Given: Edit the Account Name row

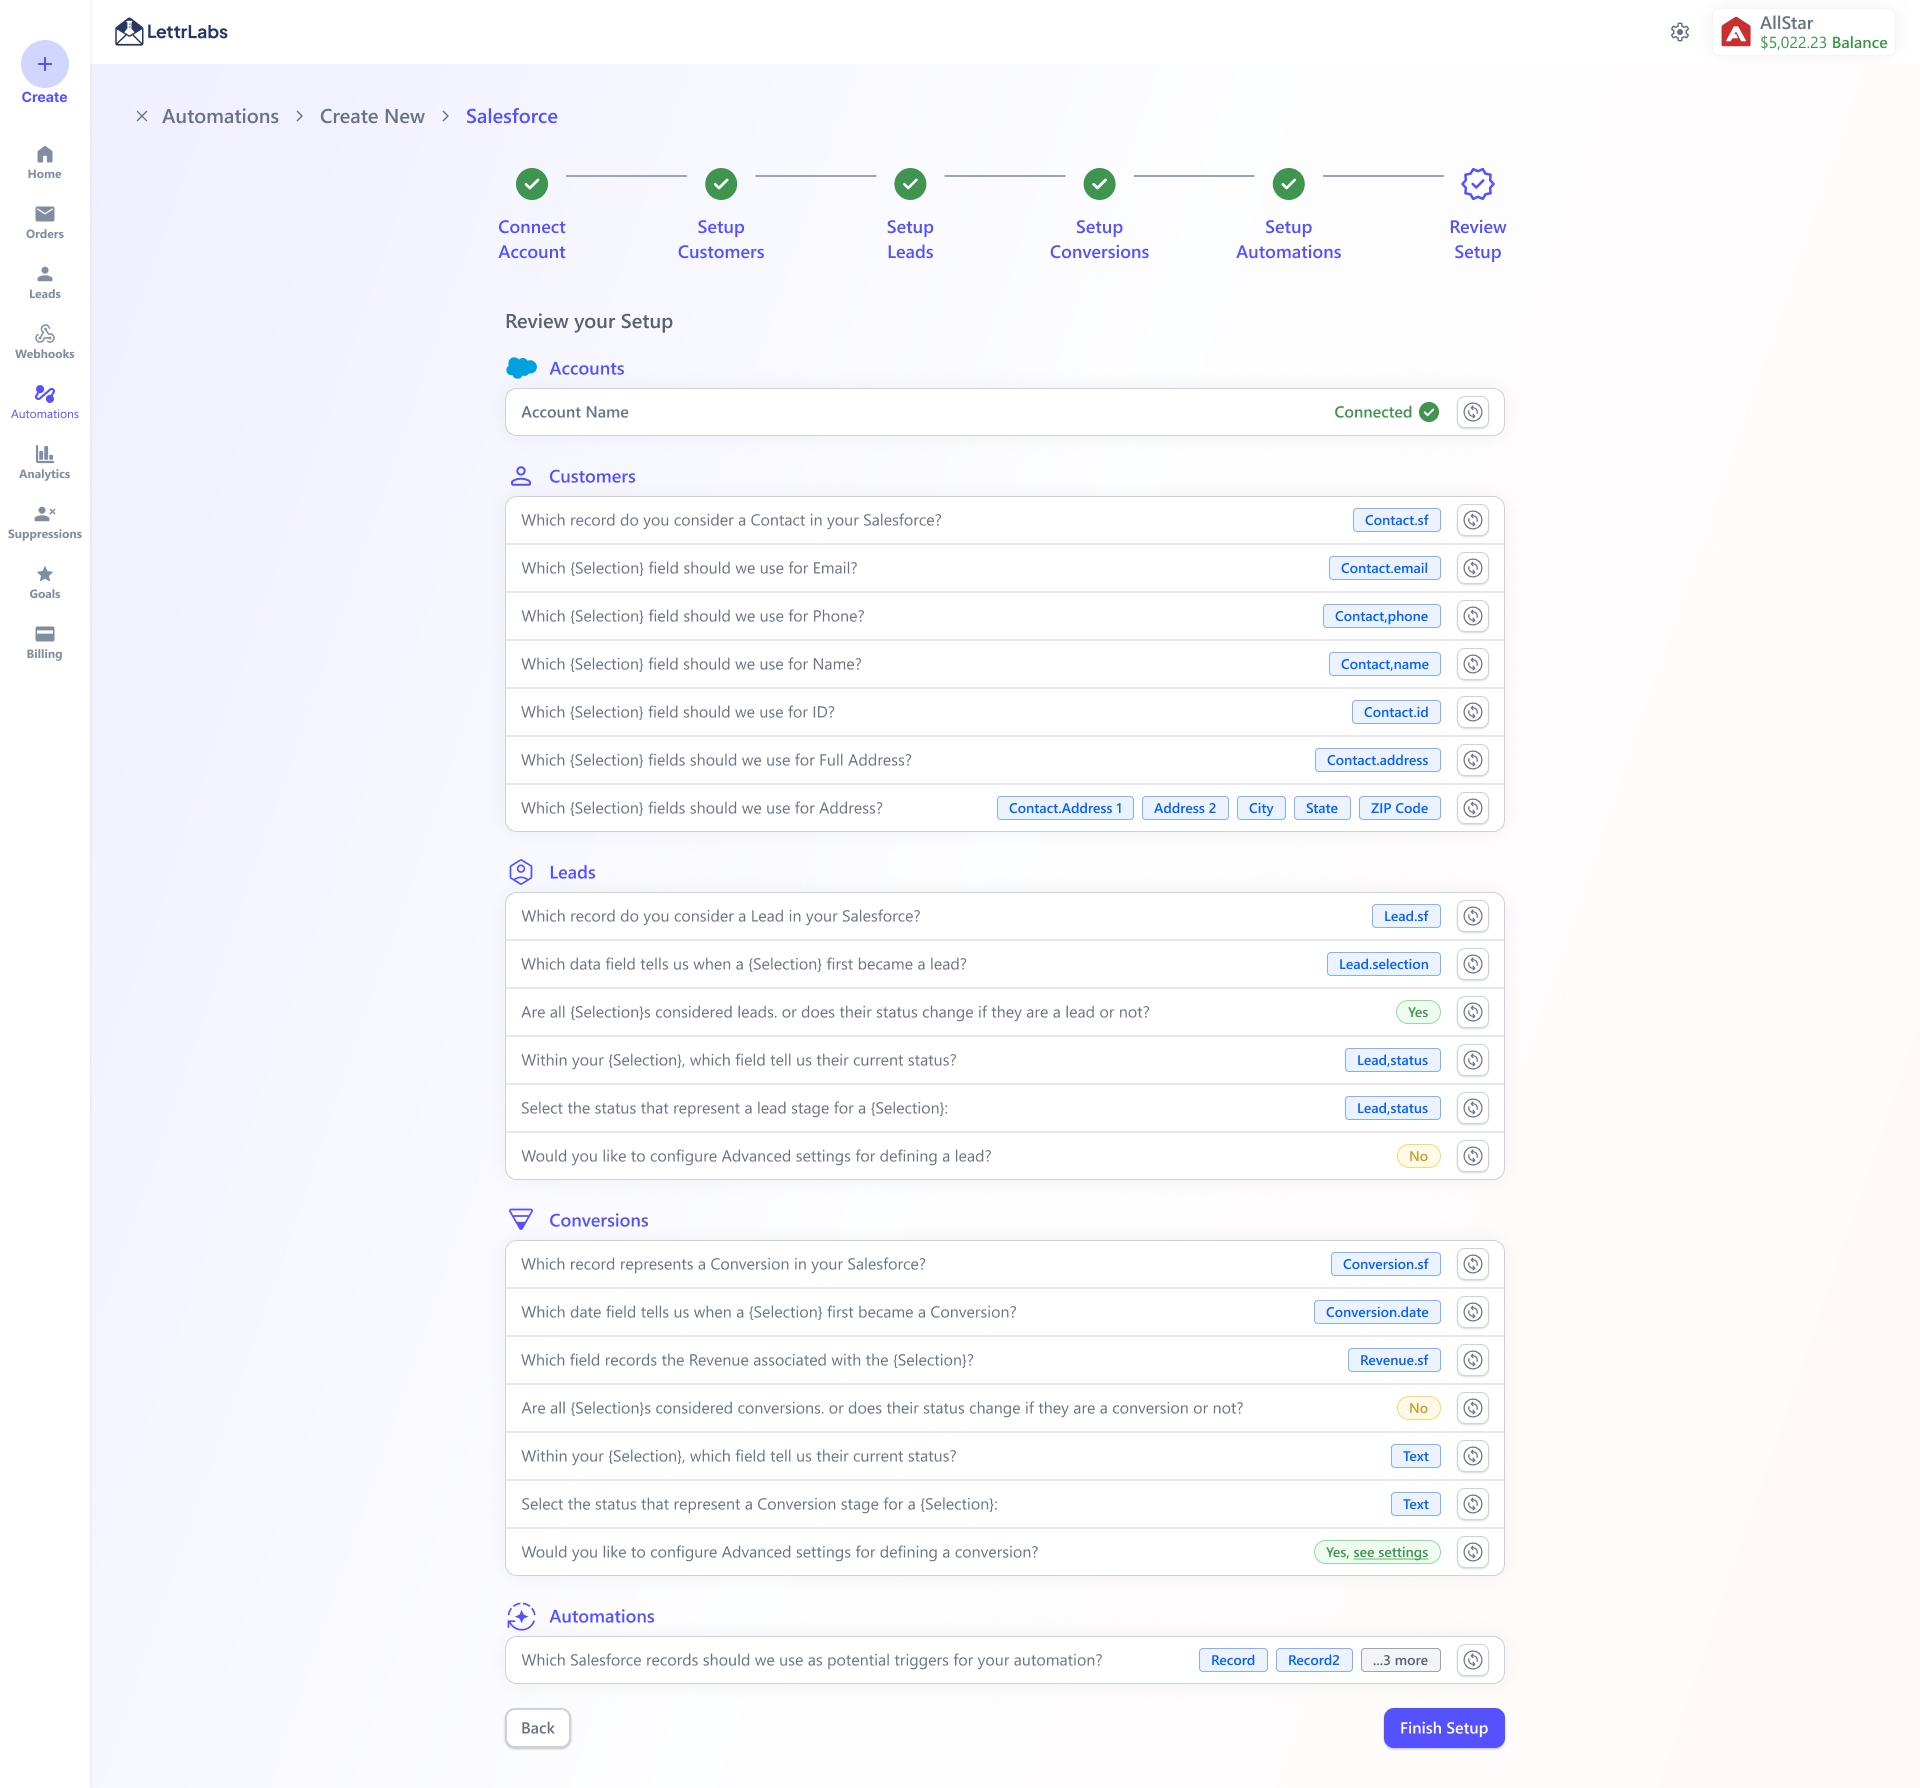Looking at the screenshot, I should point(1473,412).
